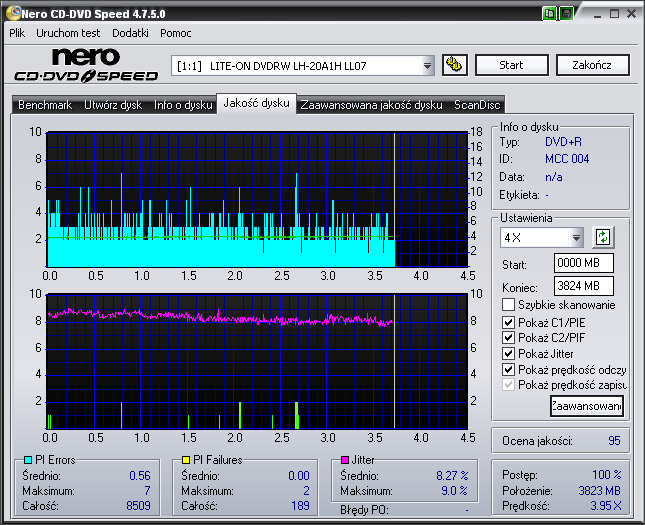Image resolution: width=645 pixels, height=525 pixels.
Task: Enable the Szybkie skanowanie checkbox
Action: point(509,305)
